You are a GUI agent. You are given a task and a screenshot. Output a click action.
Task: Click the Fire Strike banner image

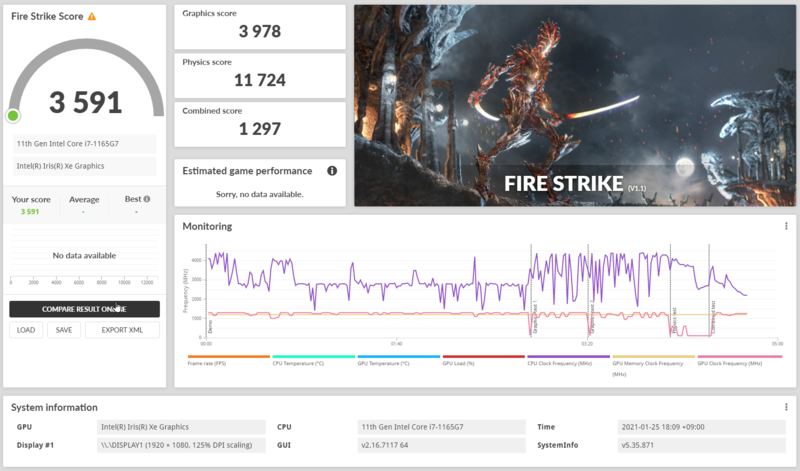tap(575, 106)
